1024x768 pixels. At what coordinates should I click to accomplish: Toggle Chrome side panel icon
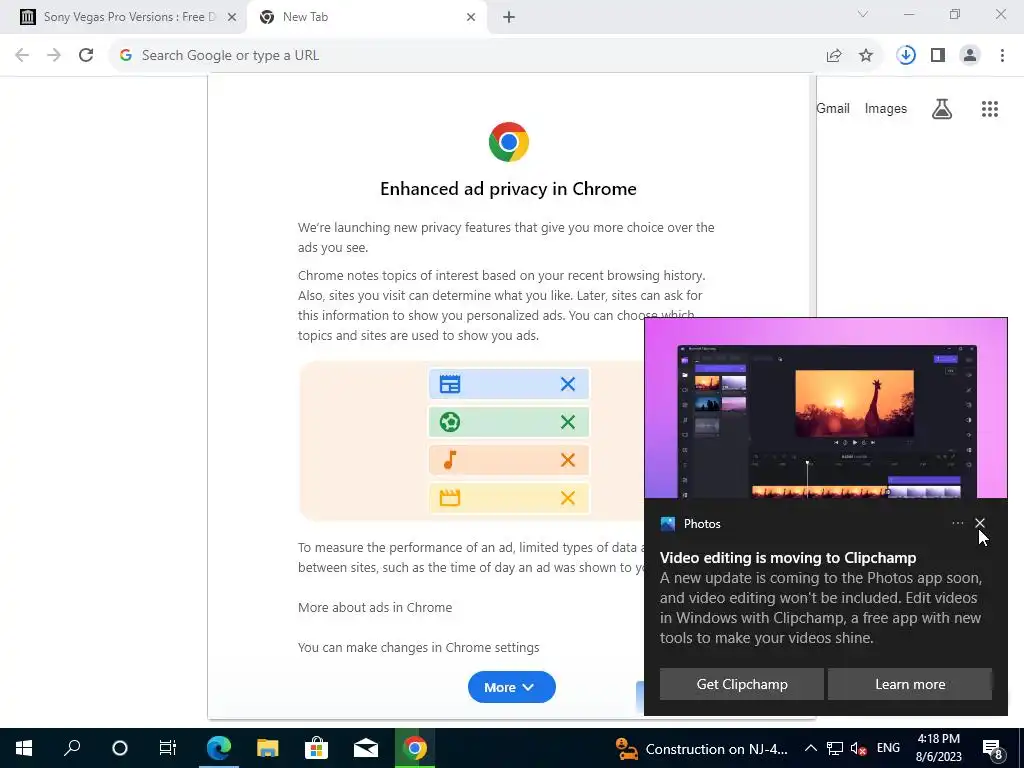coord(938,56)
